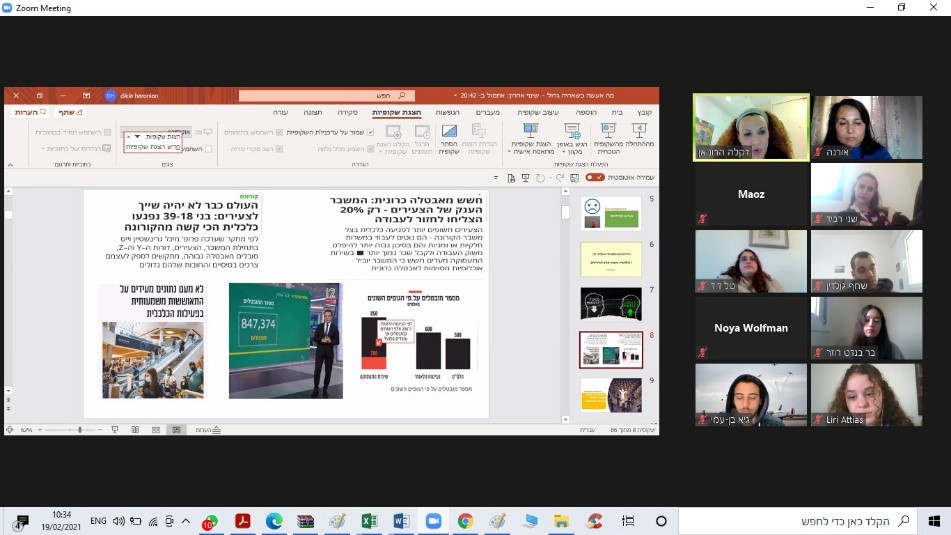Open Zoom from Windows taskbar
This screenshot has width=951, height=535.
433,521
